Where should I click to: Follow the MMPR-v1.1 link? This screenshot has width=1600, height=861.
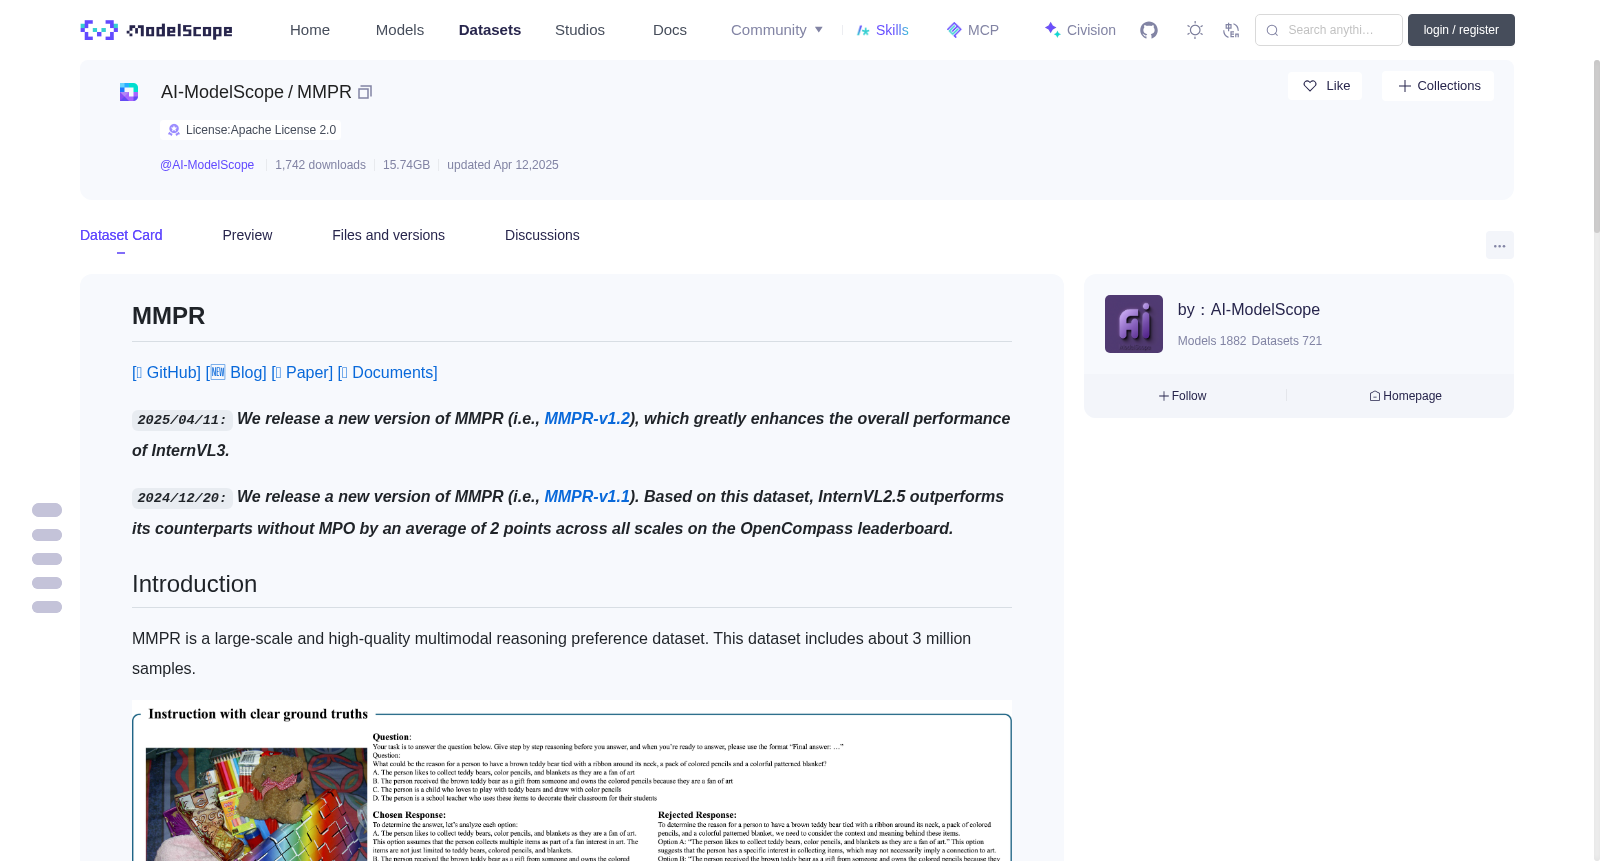click(x=587, y=496)
